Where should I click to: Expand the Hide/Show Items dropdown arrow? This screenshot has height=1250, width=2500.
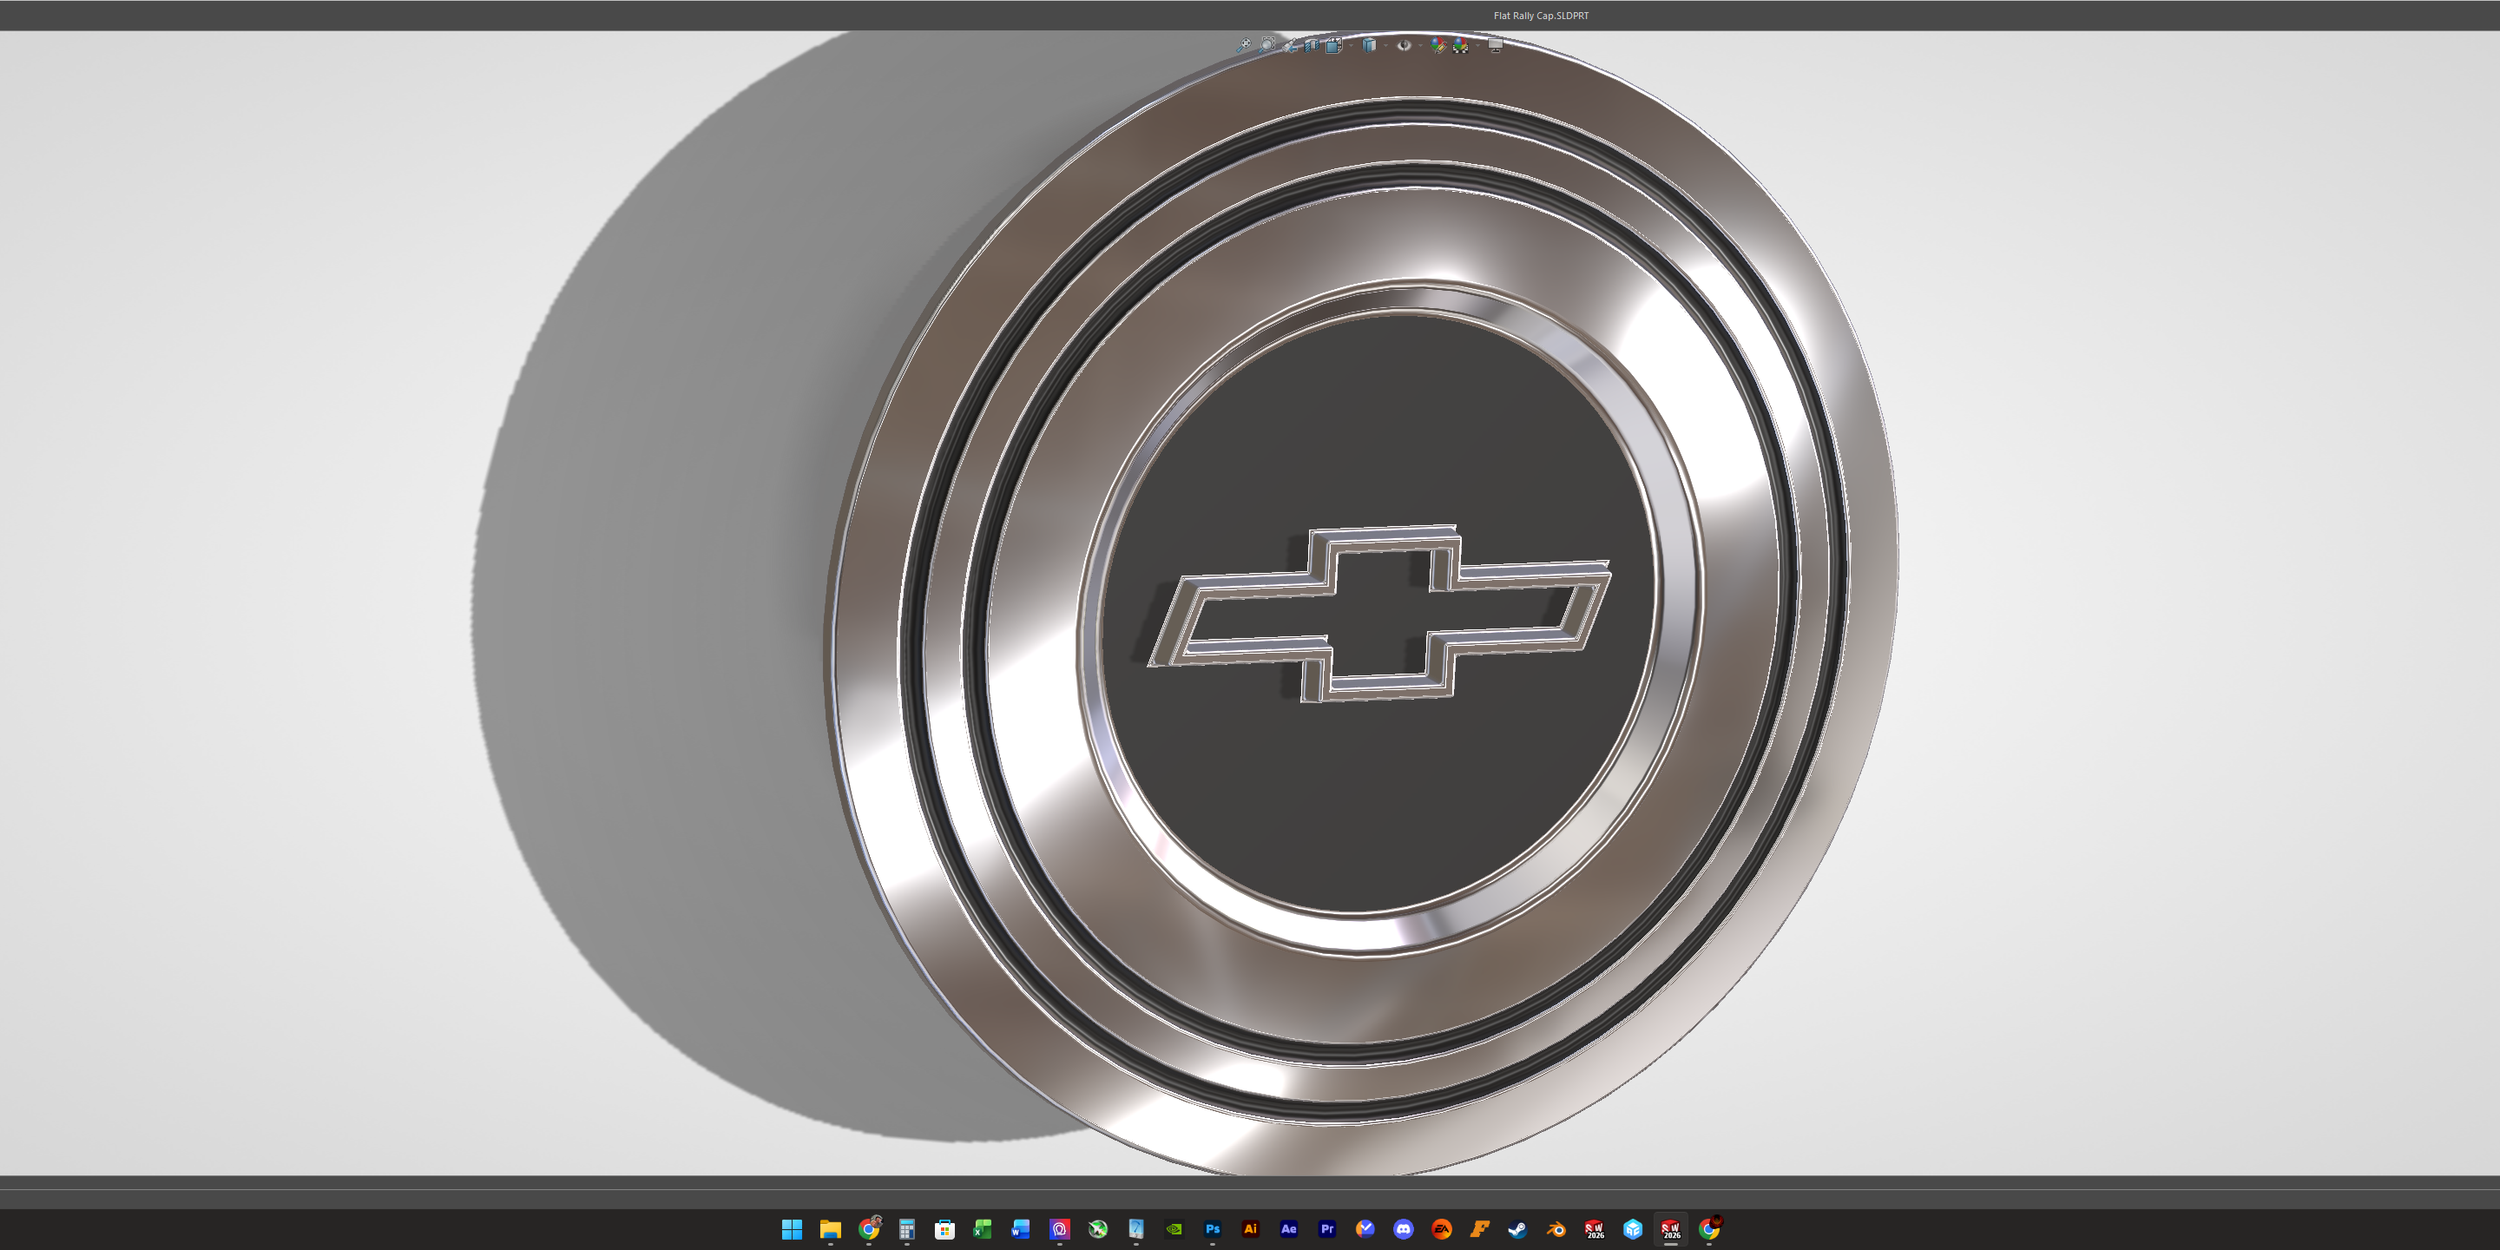1420,45
